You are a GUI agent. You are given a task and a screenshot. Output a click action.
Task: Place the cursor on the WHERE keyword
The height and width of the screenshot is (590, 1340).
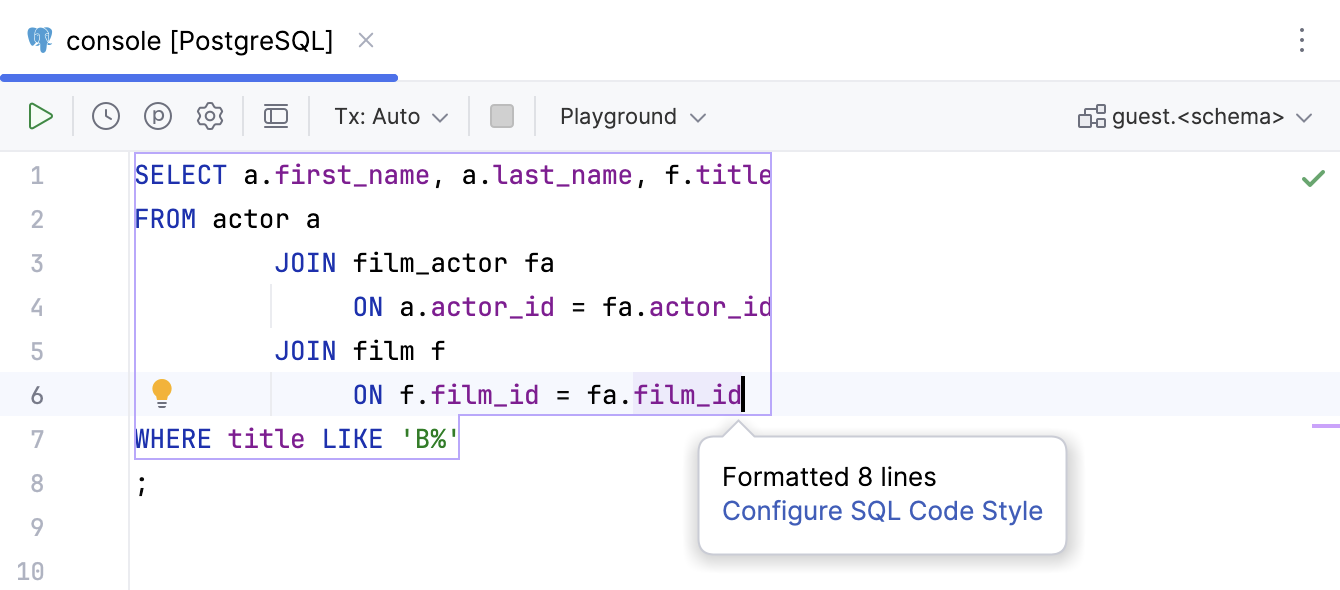173,439
